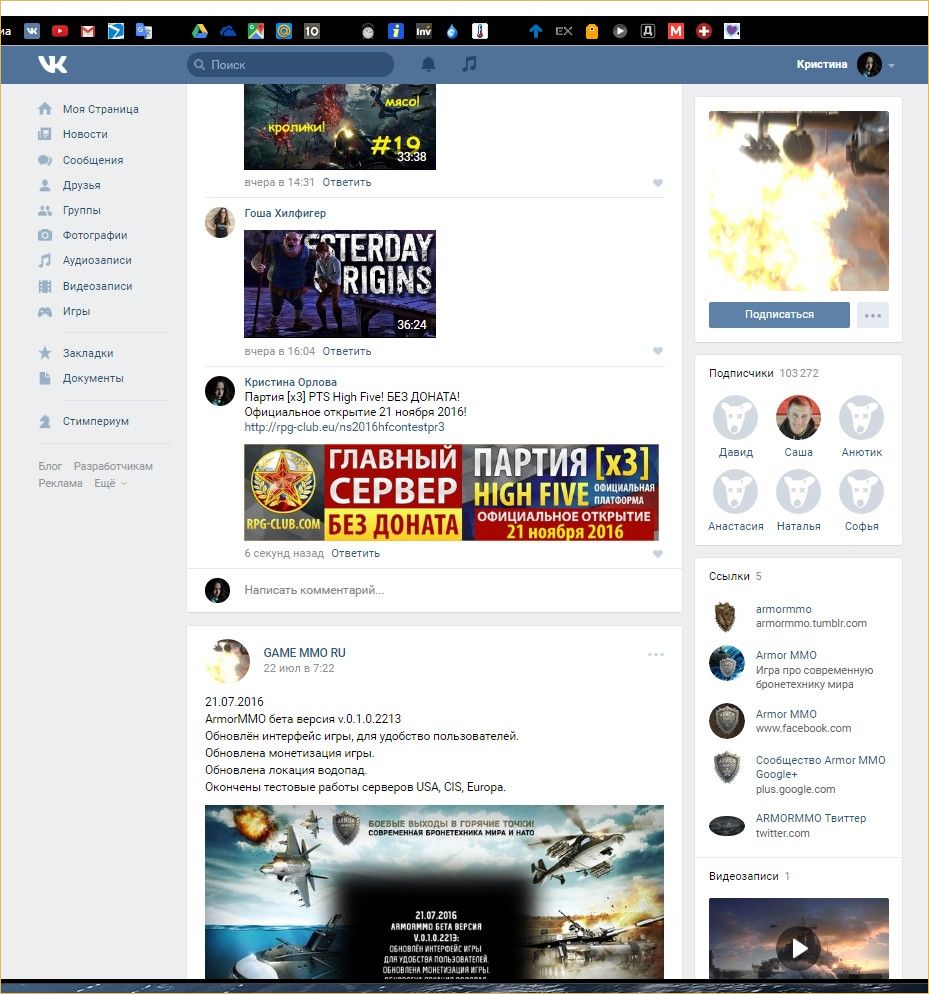Viewport: 929px width, 994px height.
Task: Play the Yesterday Origins video thumbnail
Action: 340,284
